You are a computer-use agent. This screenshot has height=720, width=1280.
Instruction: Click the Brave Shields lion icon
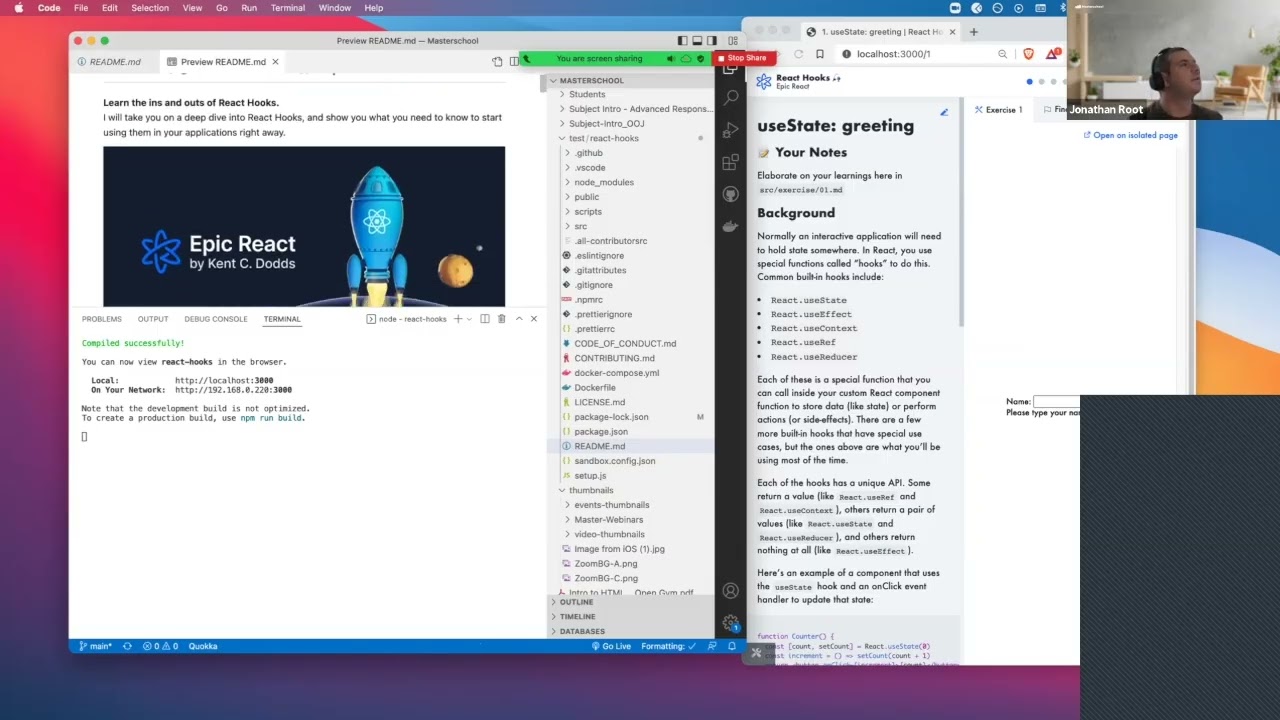1028,54
